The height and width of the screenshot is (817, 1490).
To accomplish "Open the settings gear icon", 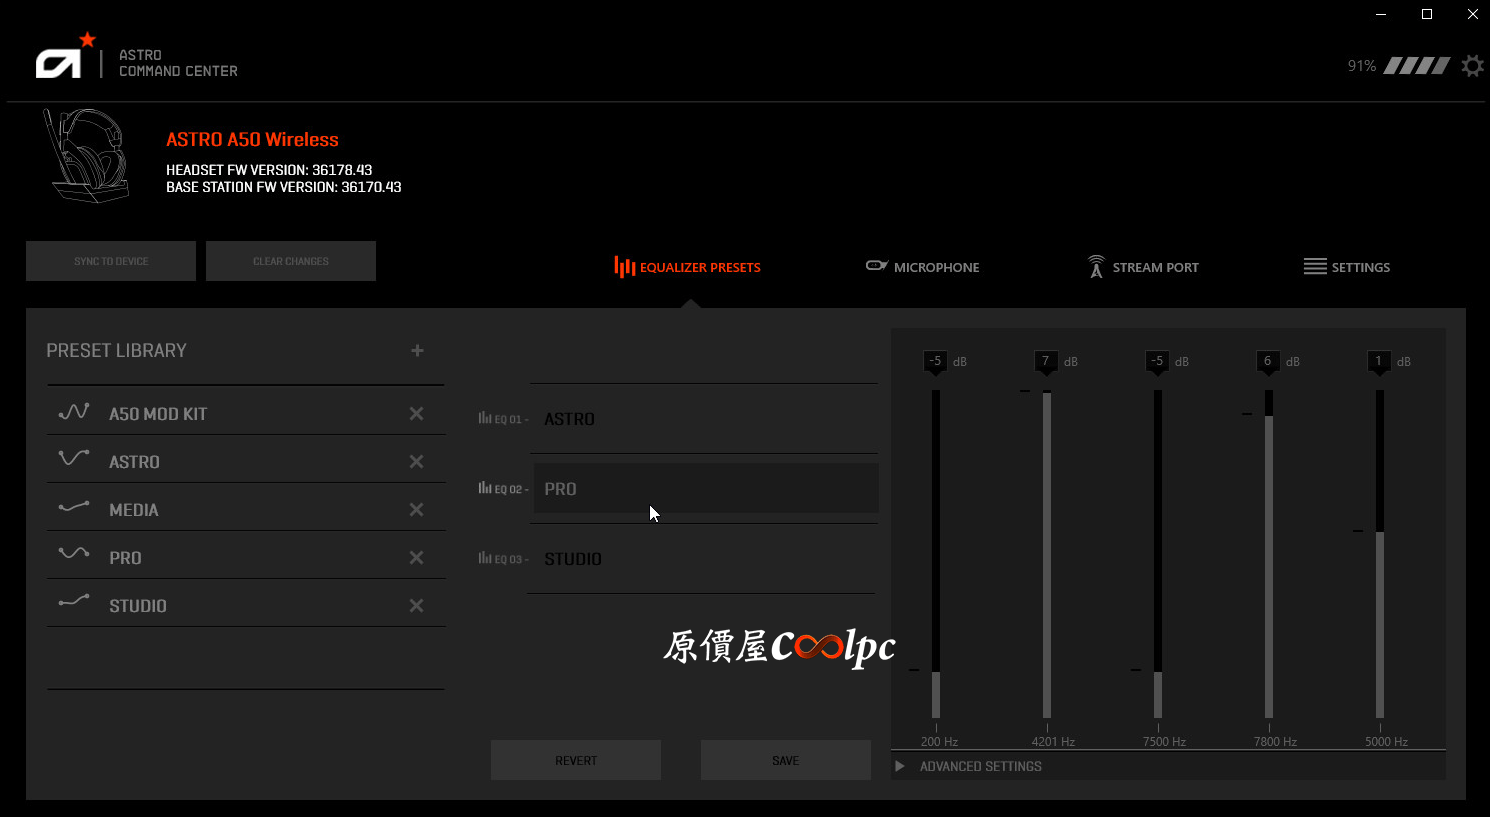I will click(x=1472, y=66).
